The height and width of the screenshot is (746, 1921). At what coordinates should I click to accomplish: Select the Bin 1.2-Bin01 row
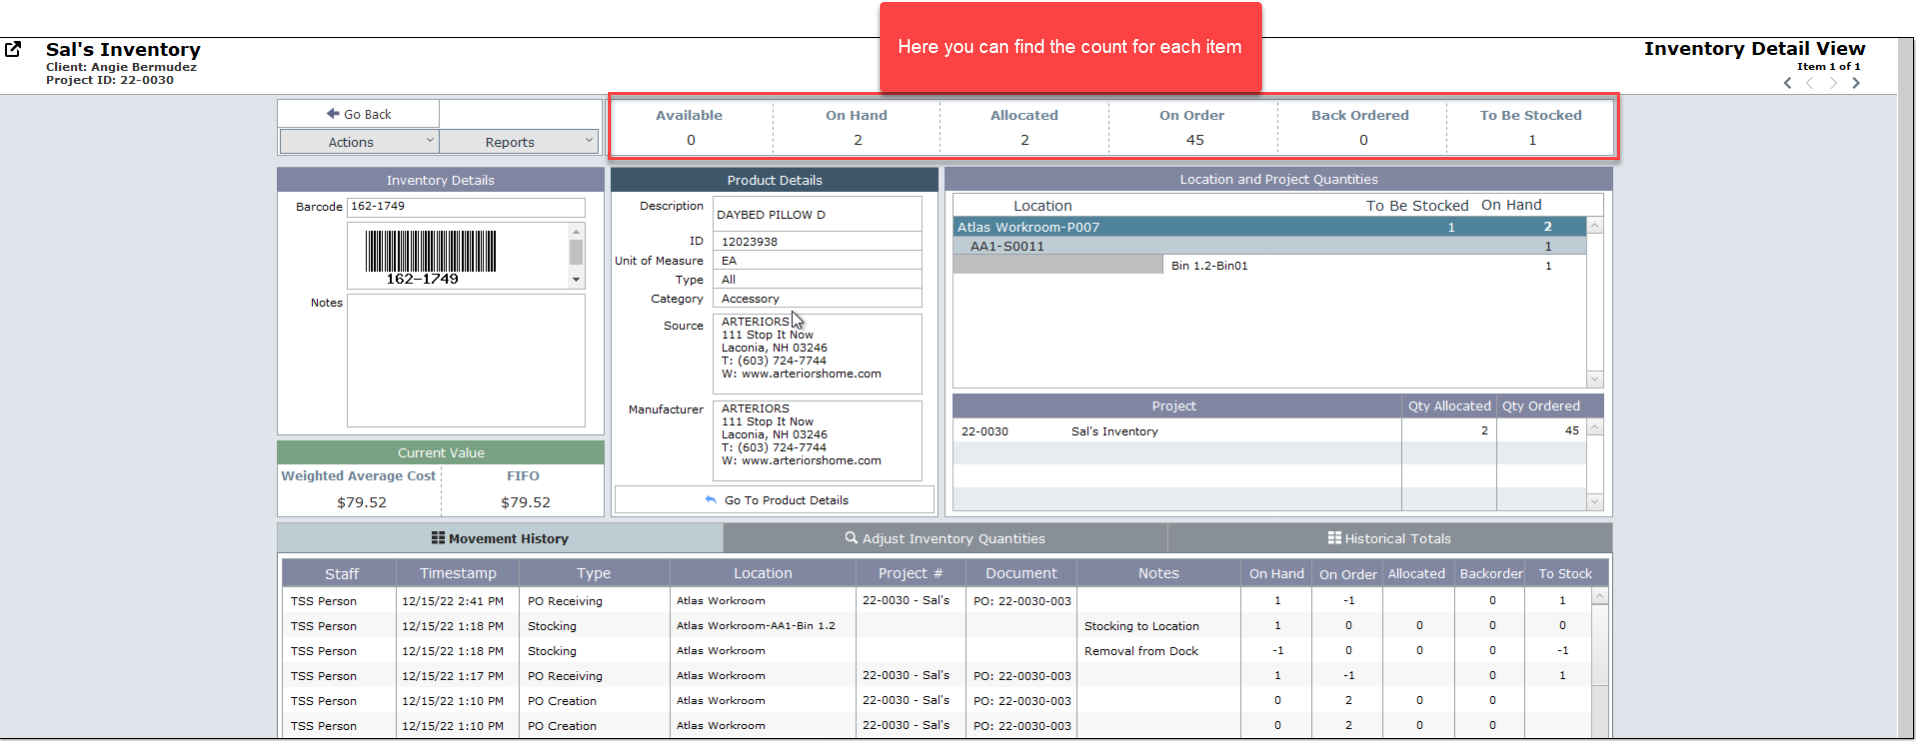point(1270,266)
